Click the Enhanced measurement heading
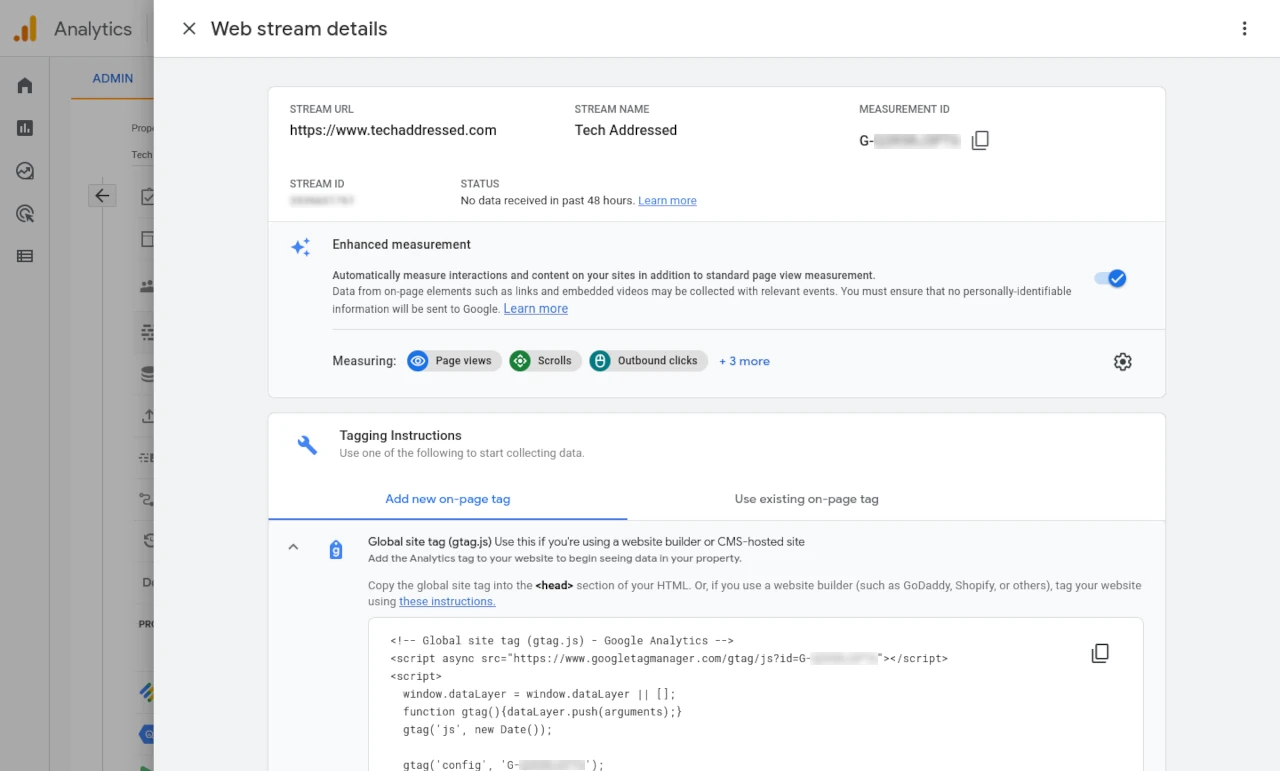 (x=401, y=245)
